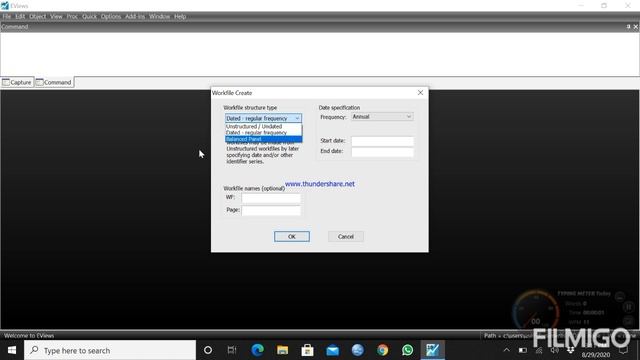Show hidden system tray icons
Screen dimensions: 640x360
coord(507,350)
